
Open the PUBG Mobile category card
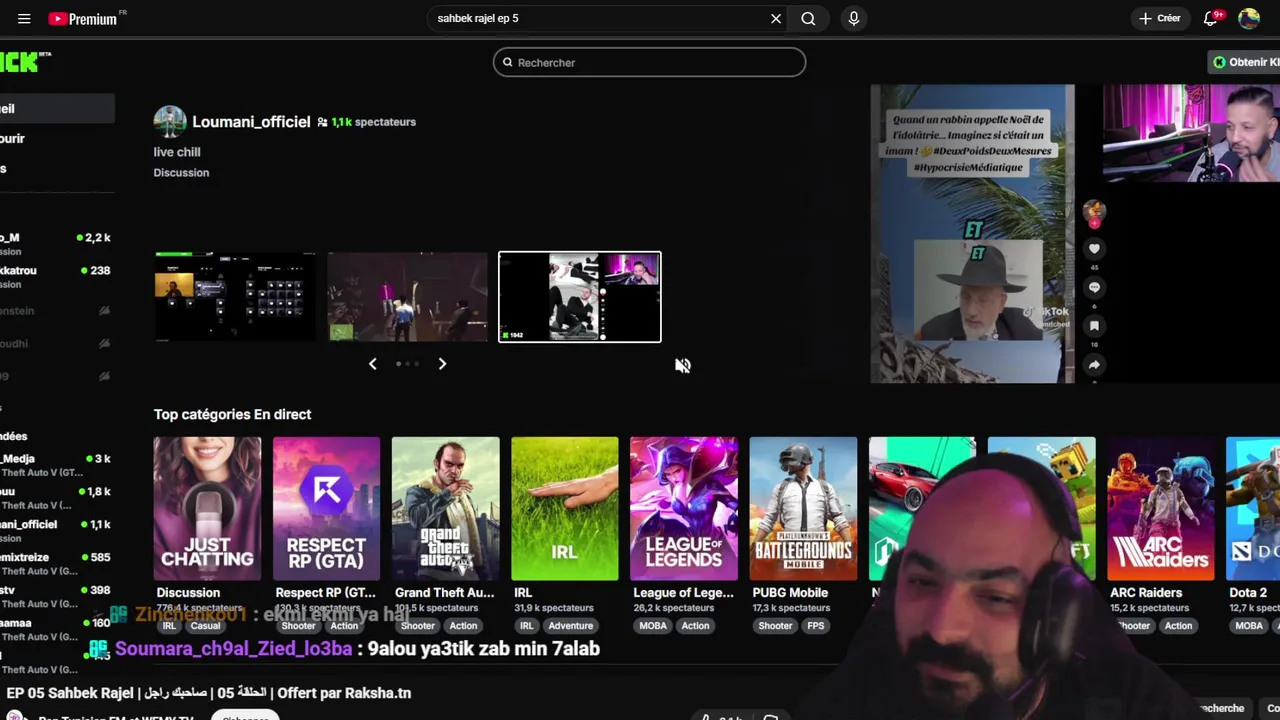803,508
